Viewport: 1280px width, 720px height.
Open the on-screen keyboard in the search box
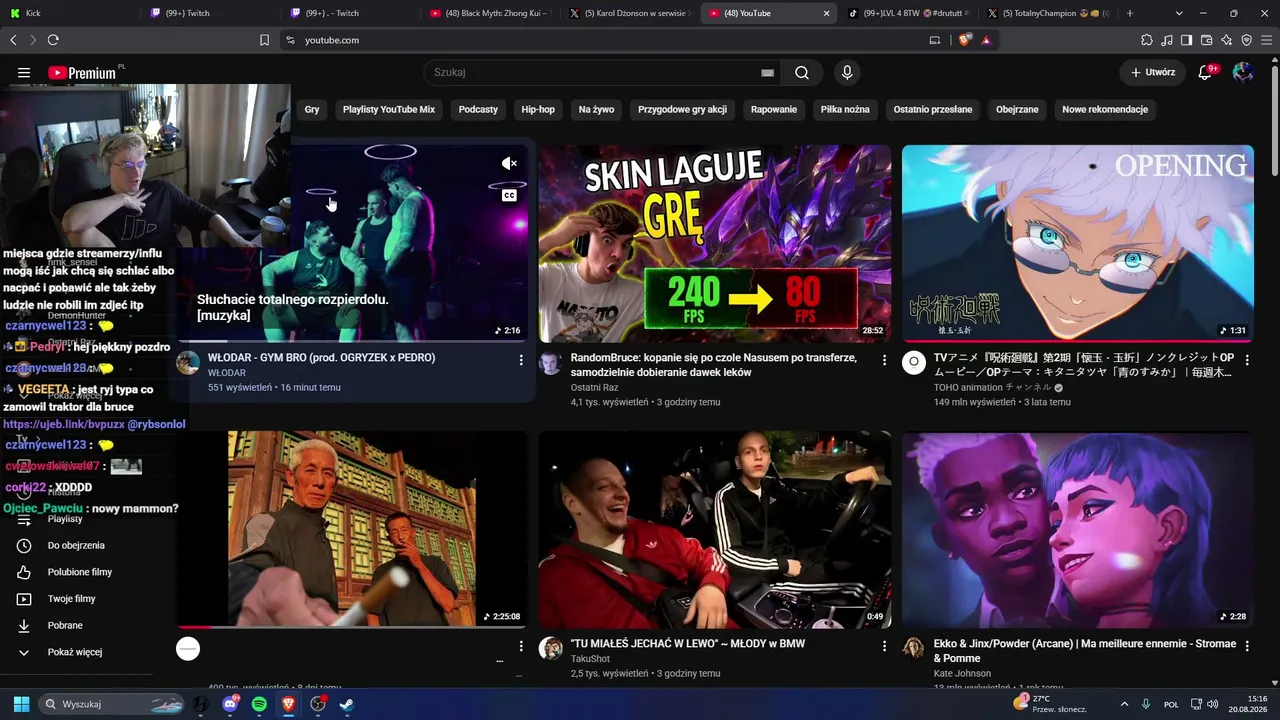click(767, 73)
